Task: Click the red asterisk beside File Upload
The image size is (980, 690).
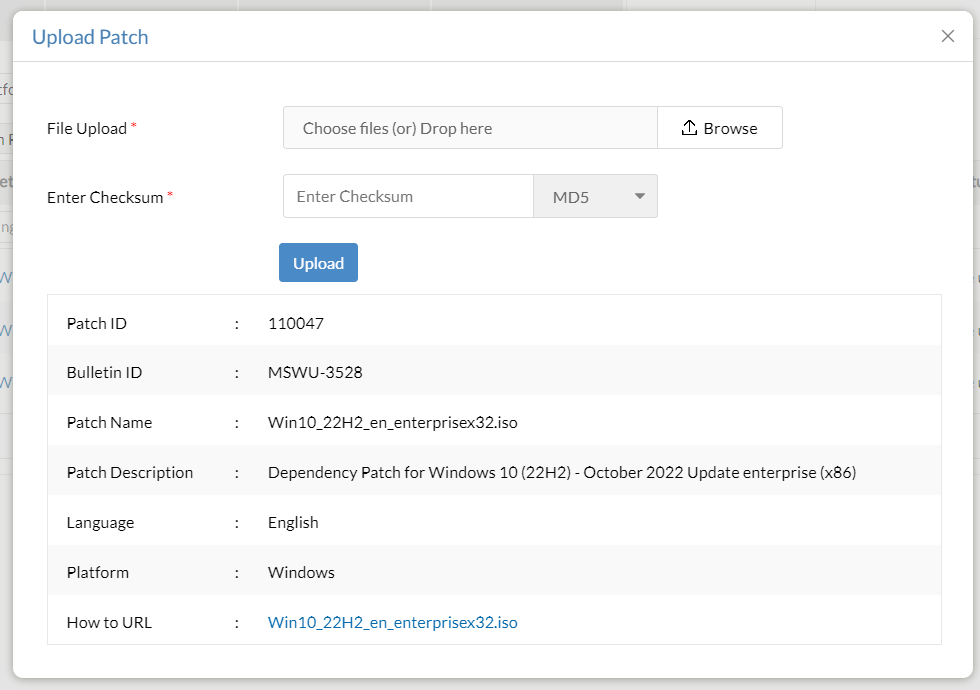Action: [x=132, y=122]
